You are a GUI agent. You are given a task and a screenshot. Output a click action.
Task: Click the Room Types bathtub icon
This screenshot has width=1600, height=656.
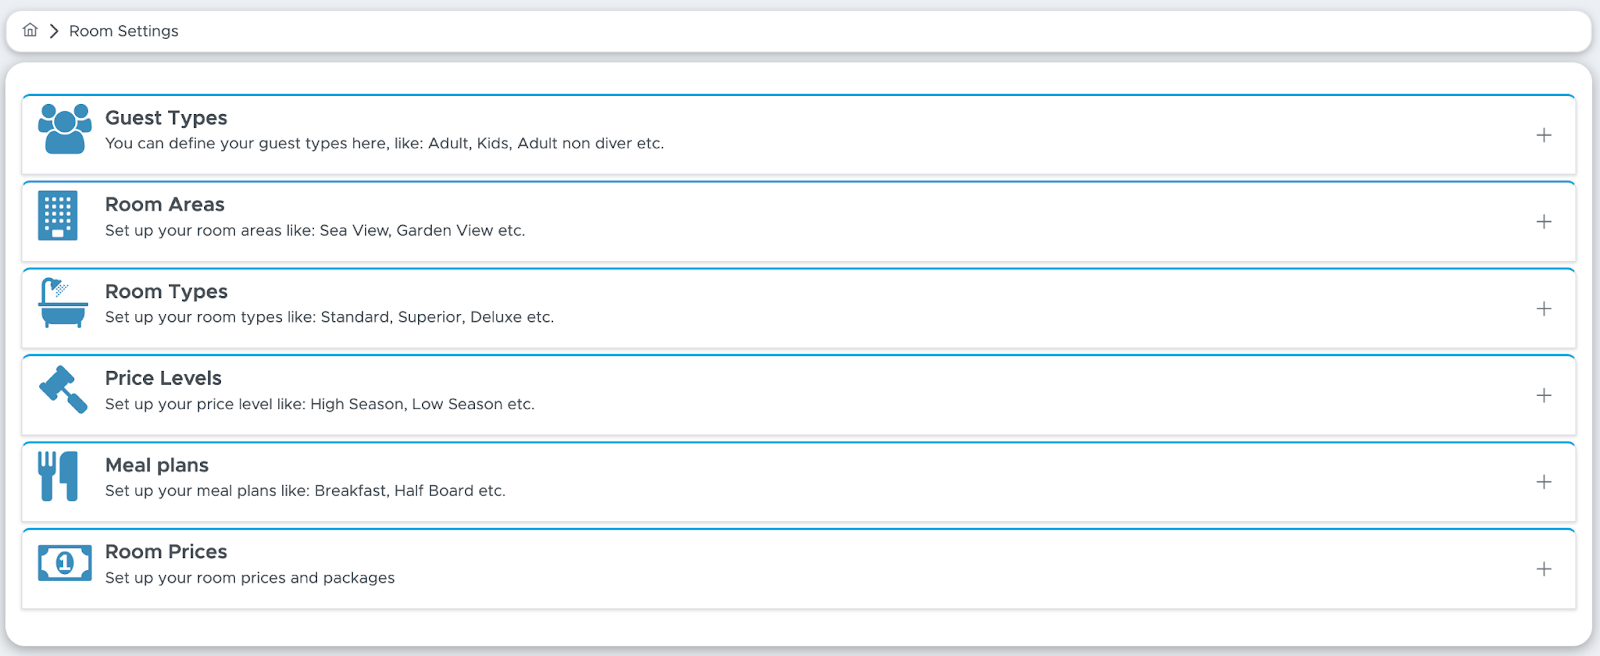click(x=63, y=303)
